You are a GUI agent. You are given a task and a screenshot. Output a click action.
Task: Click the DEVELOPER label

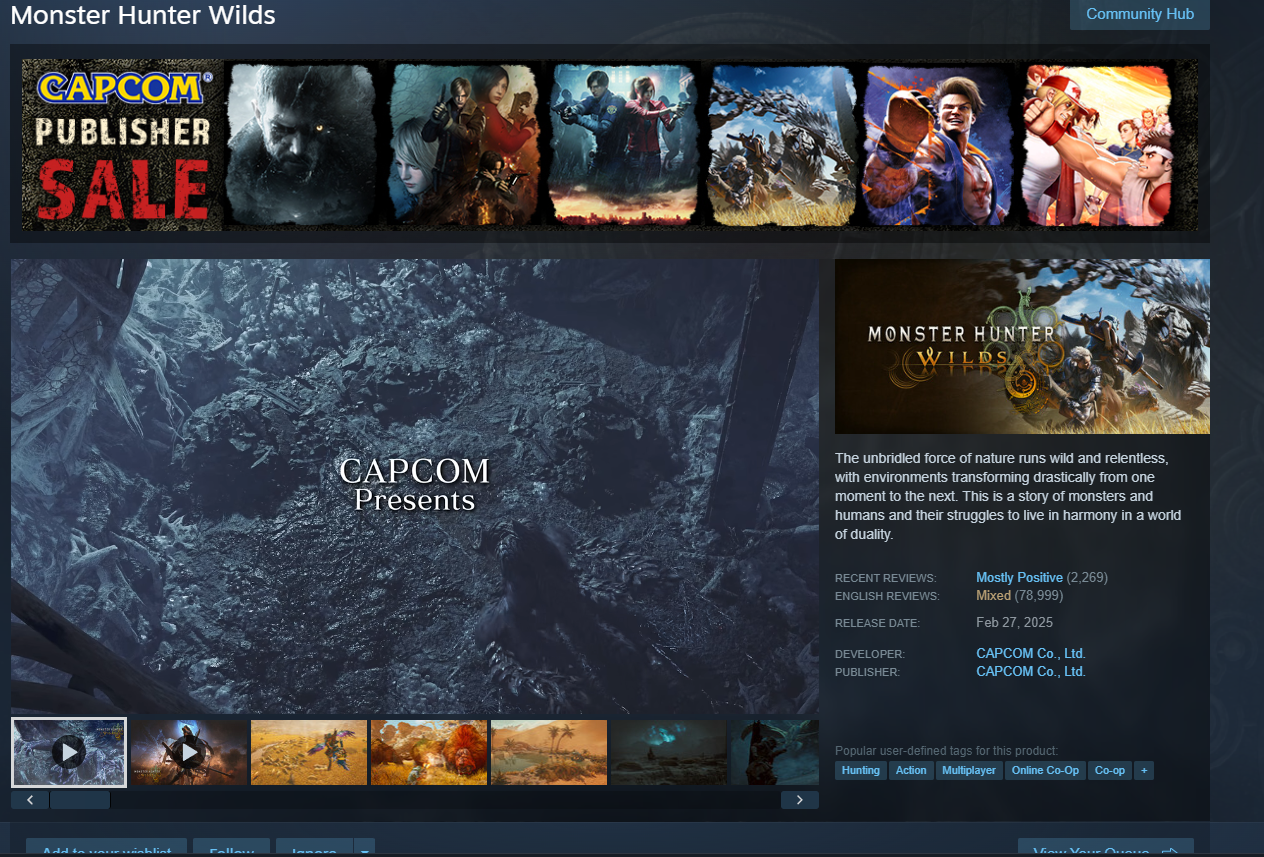tap(869, 655)
